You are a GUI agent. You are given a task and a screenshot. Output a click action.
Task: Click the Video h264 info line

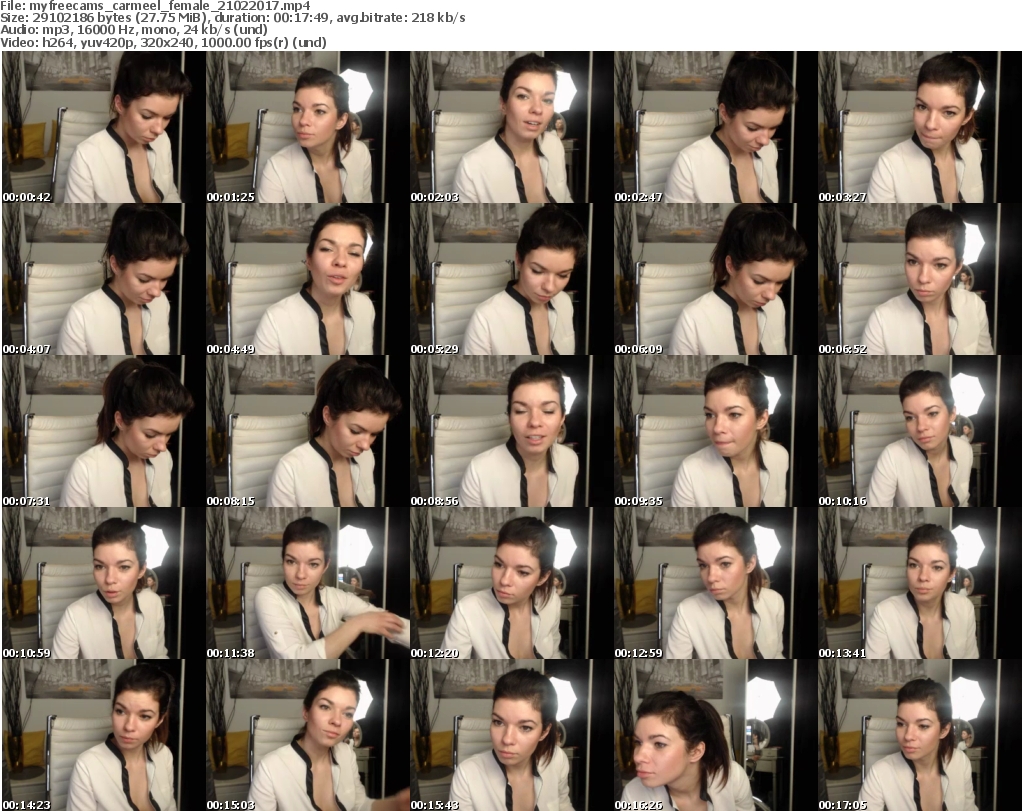(x=163, y=42)
